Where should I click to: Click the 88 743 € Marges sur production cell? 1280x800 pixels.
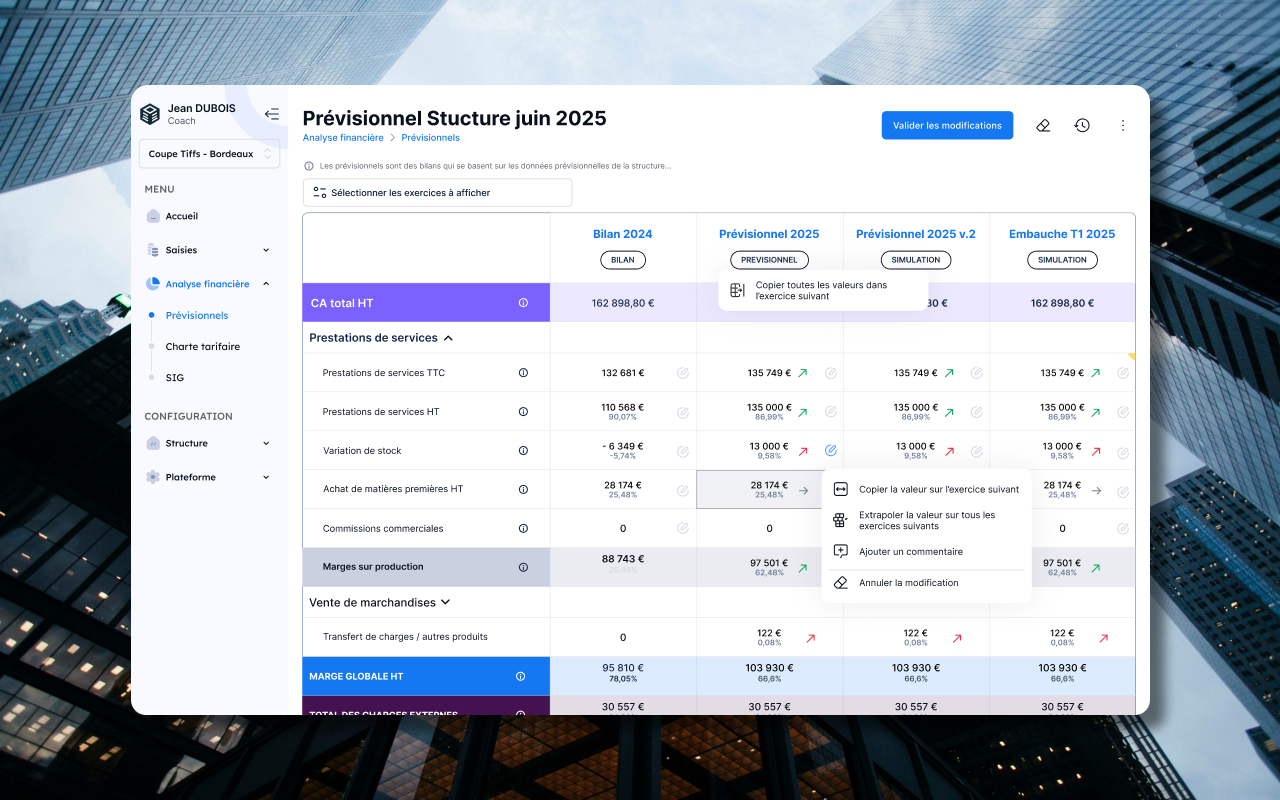[623, 567]
